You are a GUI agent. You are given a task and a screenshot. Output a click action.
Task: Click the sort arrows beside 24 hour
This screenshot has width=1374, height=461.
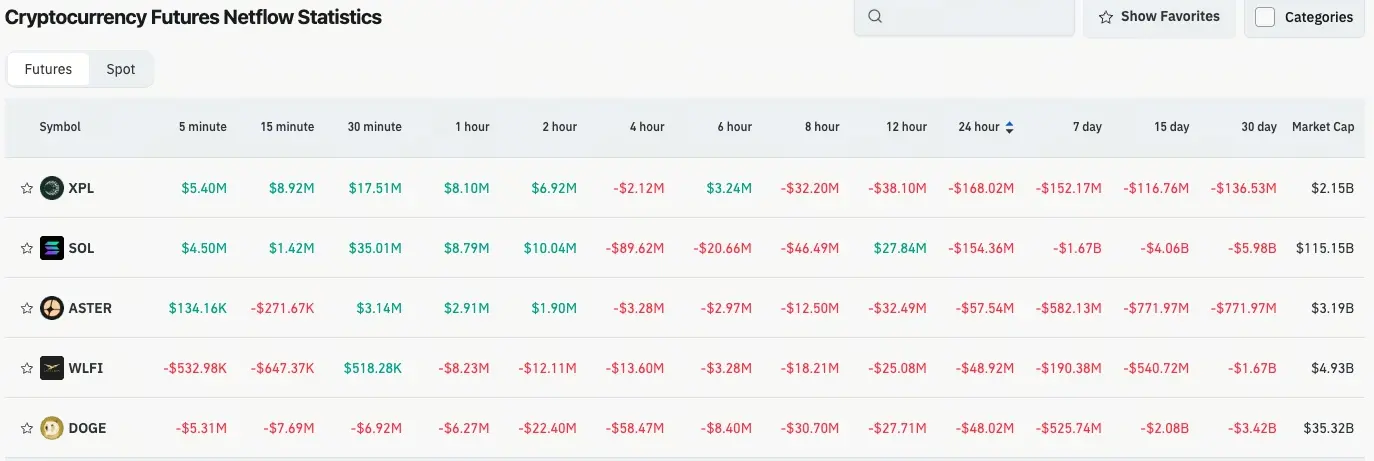(1009, 127)
